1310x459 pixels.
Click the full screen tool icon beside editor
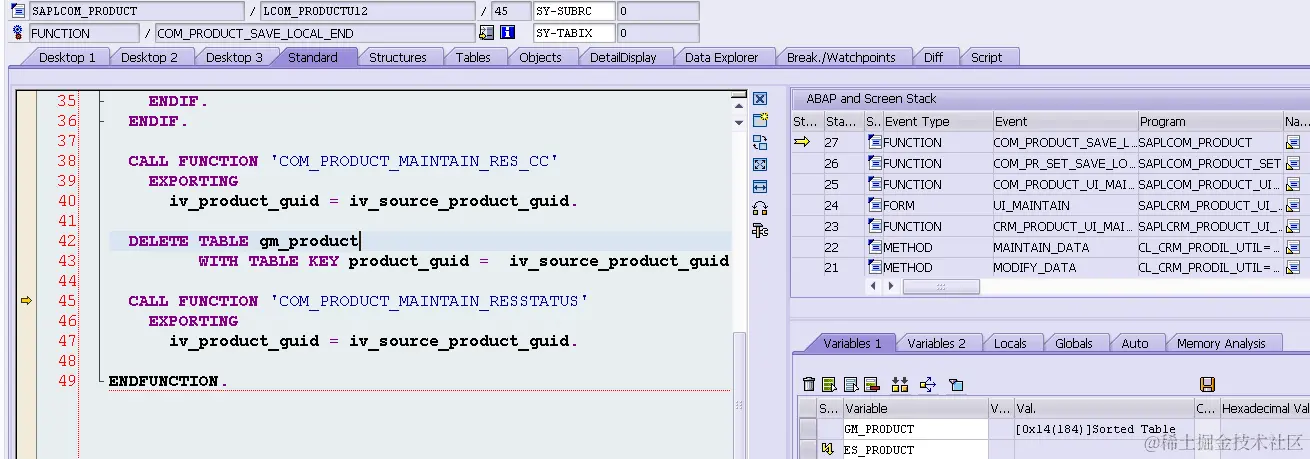click(759, 164)
